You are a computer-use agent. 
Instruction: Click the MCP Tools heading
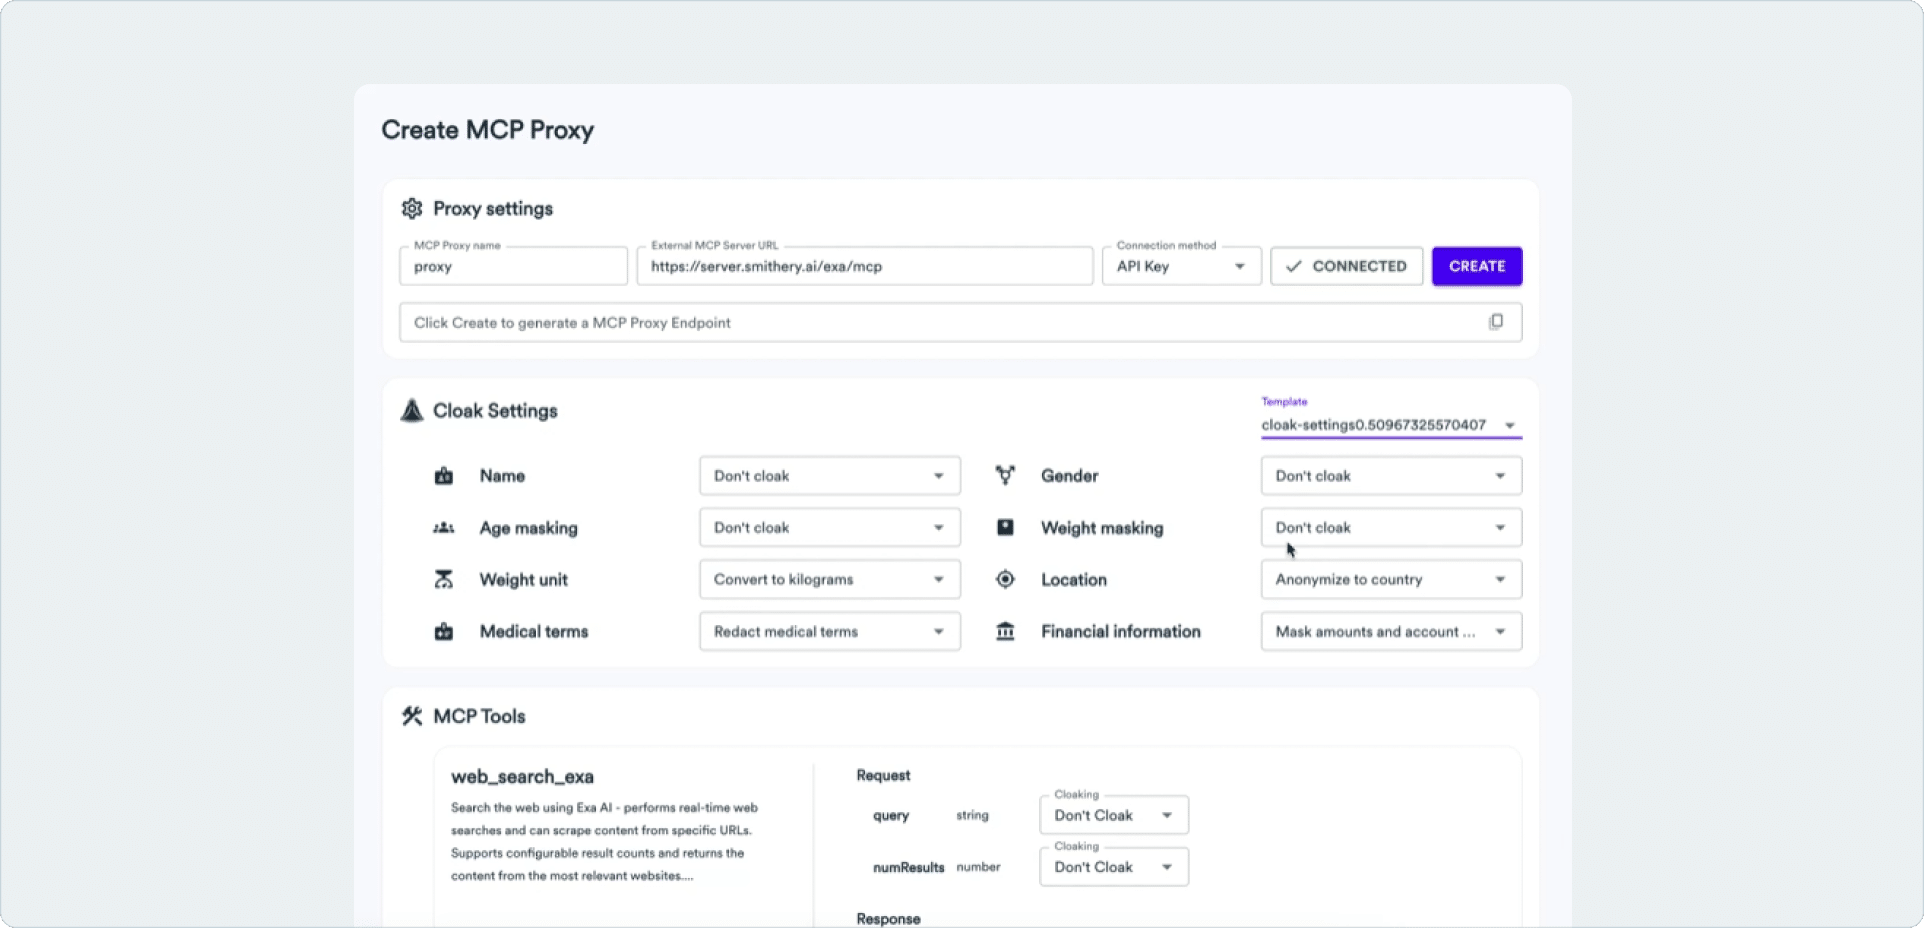479,716
